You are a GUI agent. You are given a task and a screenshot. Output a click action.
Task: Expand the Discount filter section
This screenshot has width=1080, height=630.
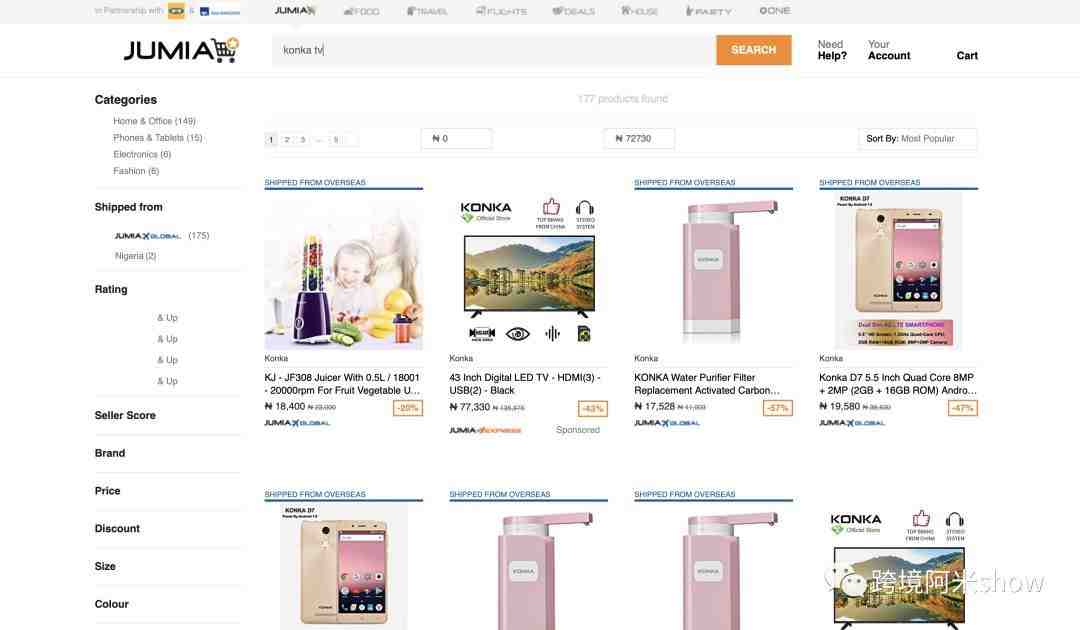tap(117, 529)
